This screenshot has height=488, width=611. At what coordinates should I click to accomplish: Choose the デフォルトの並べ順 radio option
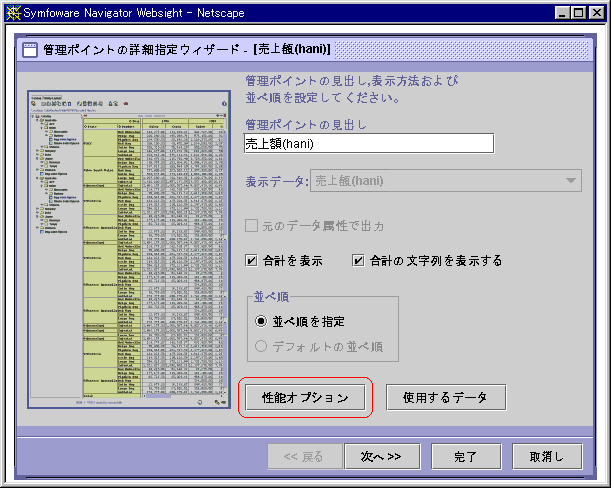pos(260,347)
